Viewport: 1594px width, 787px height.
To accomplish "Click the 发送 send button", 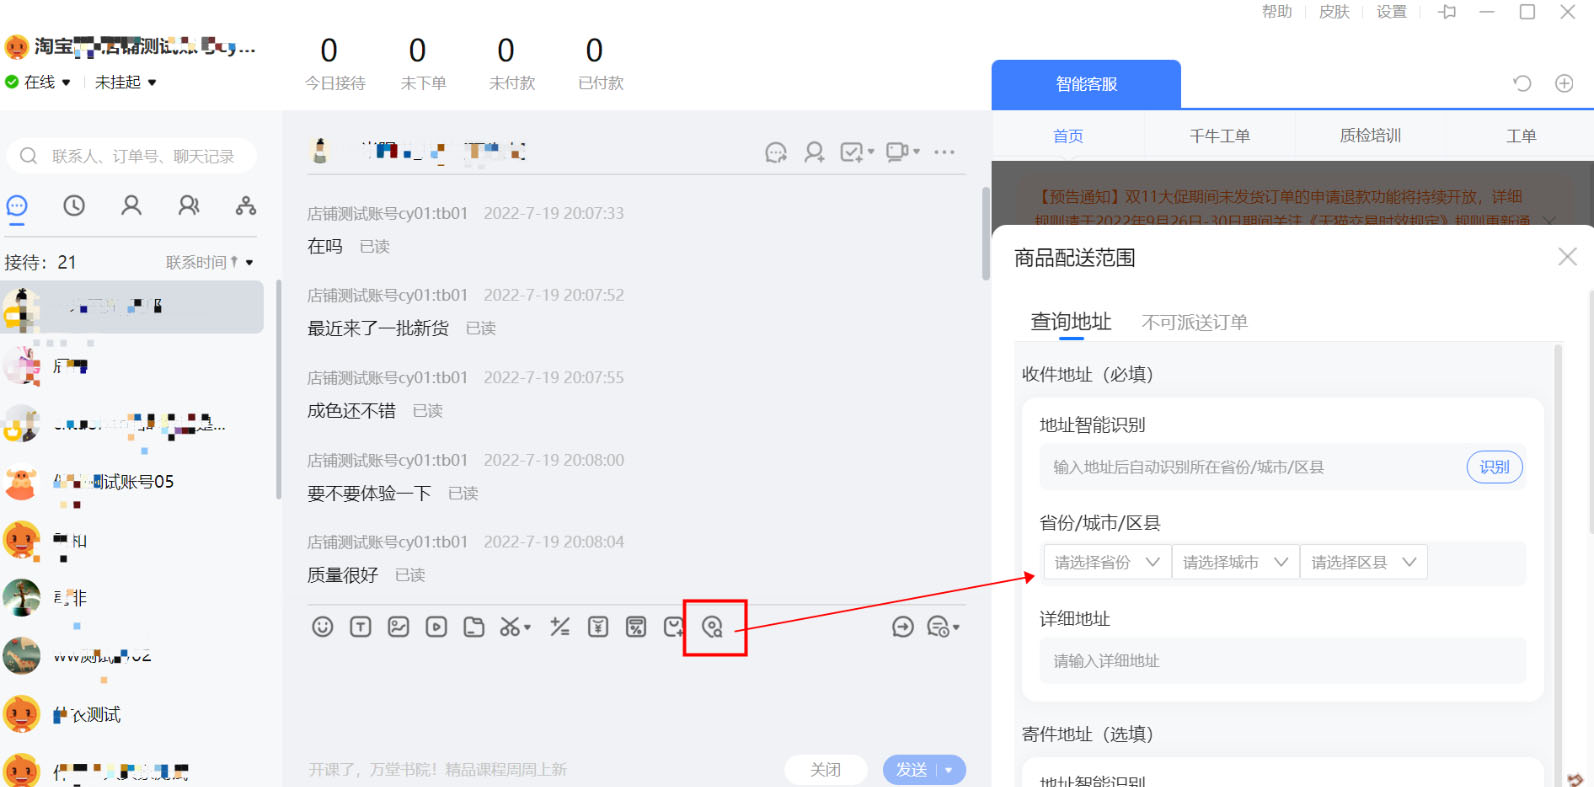I will pos(911,770).
